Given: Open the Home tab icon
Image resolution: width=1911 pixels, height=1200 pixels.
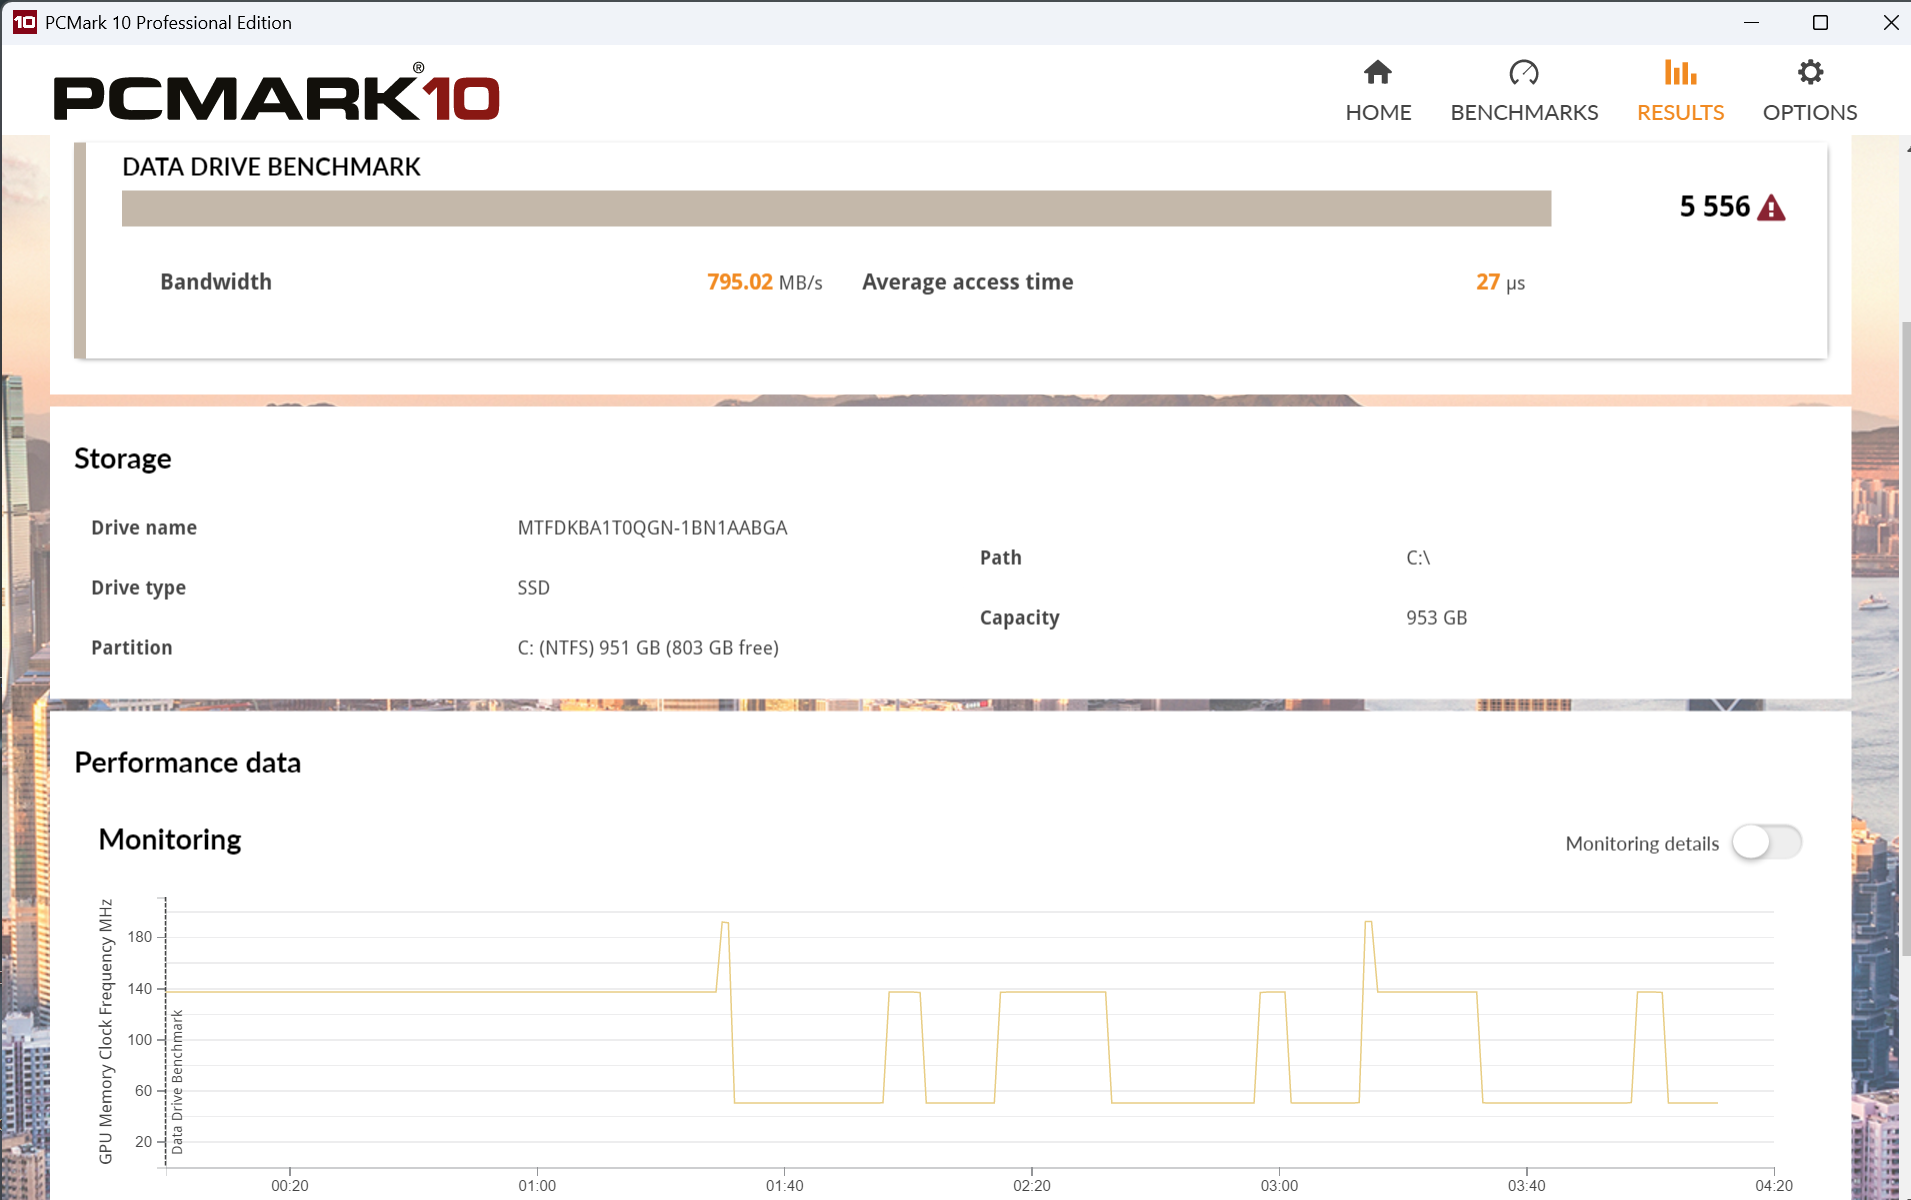Looking at the screenshot, I should coord(1378,72).
